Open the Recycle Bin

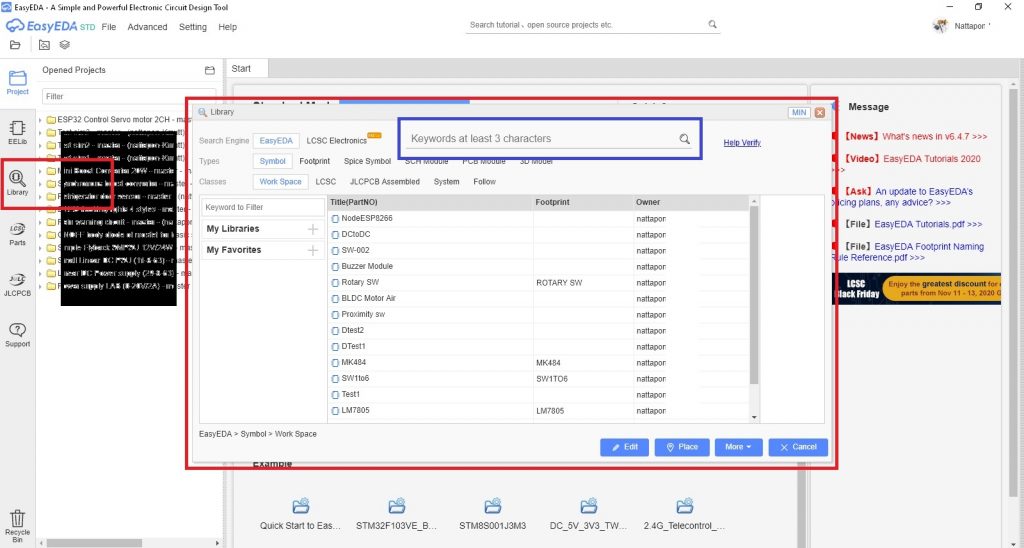pos(18,526)
